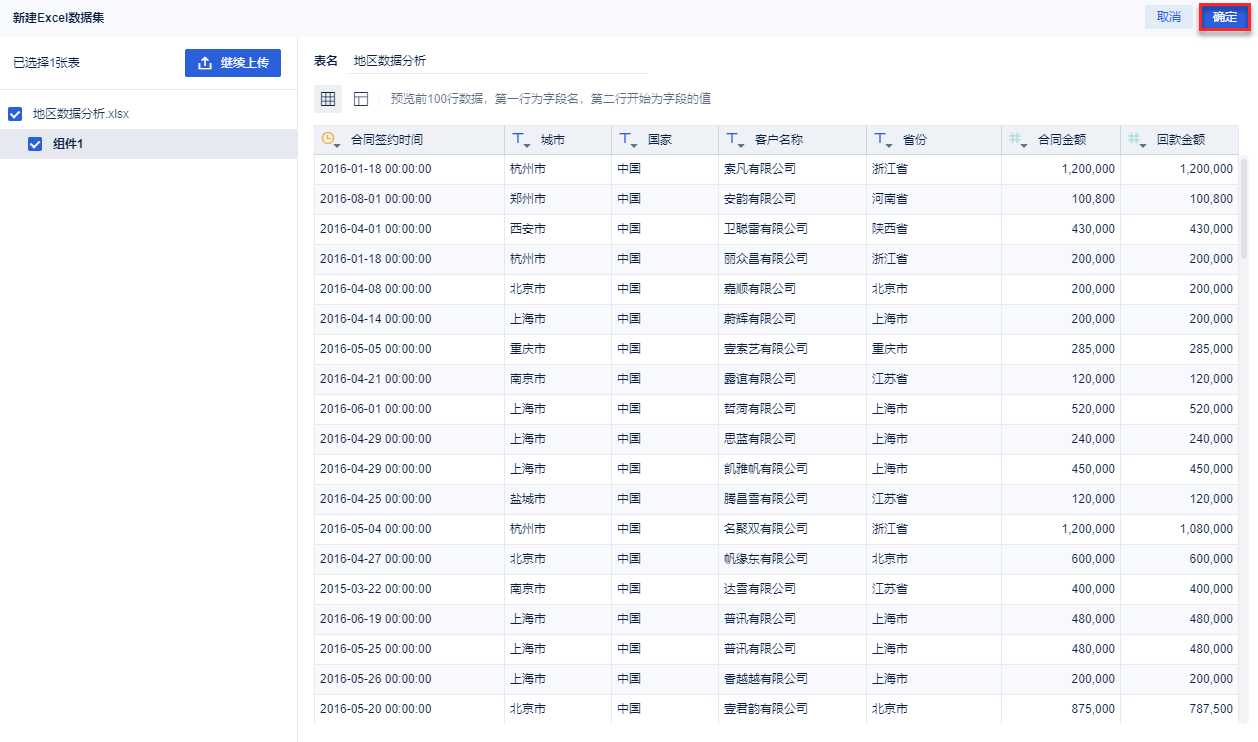This screenshot has width=1258, height=742.
Task: Click the 河南省 province cell
Action: 934,199
